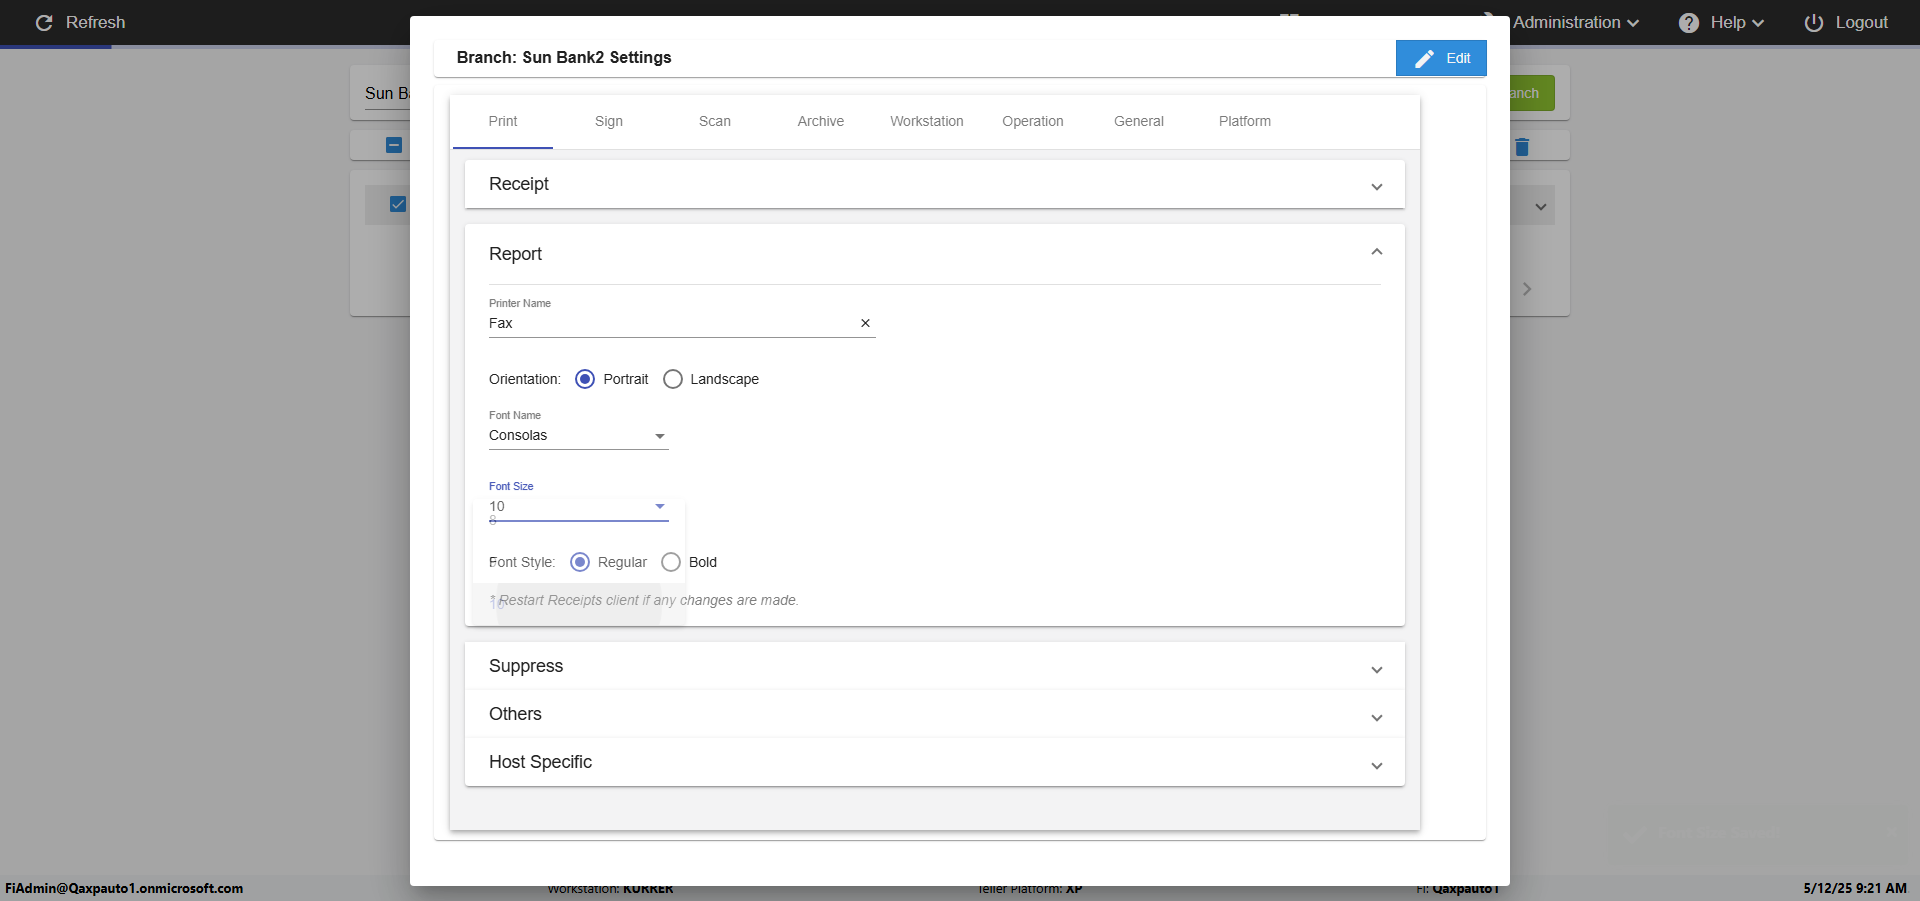Viewport: 1920px width, 901px height.
Task: Open the Font Name dropdown
Action: [x=578, y=436]
